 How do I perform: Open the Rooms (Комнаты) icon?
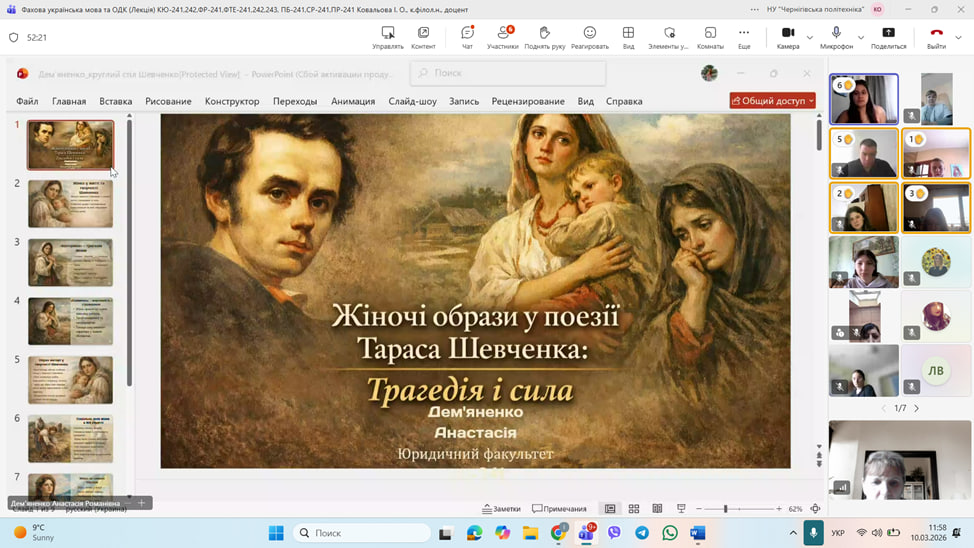(x=710, y=37)
